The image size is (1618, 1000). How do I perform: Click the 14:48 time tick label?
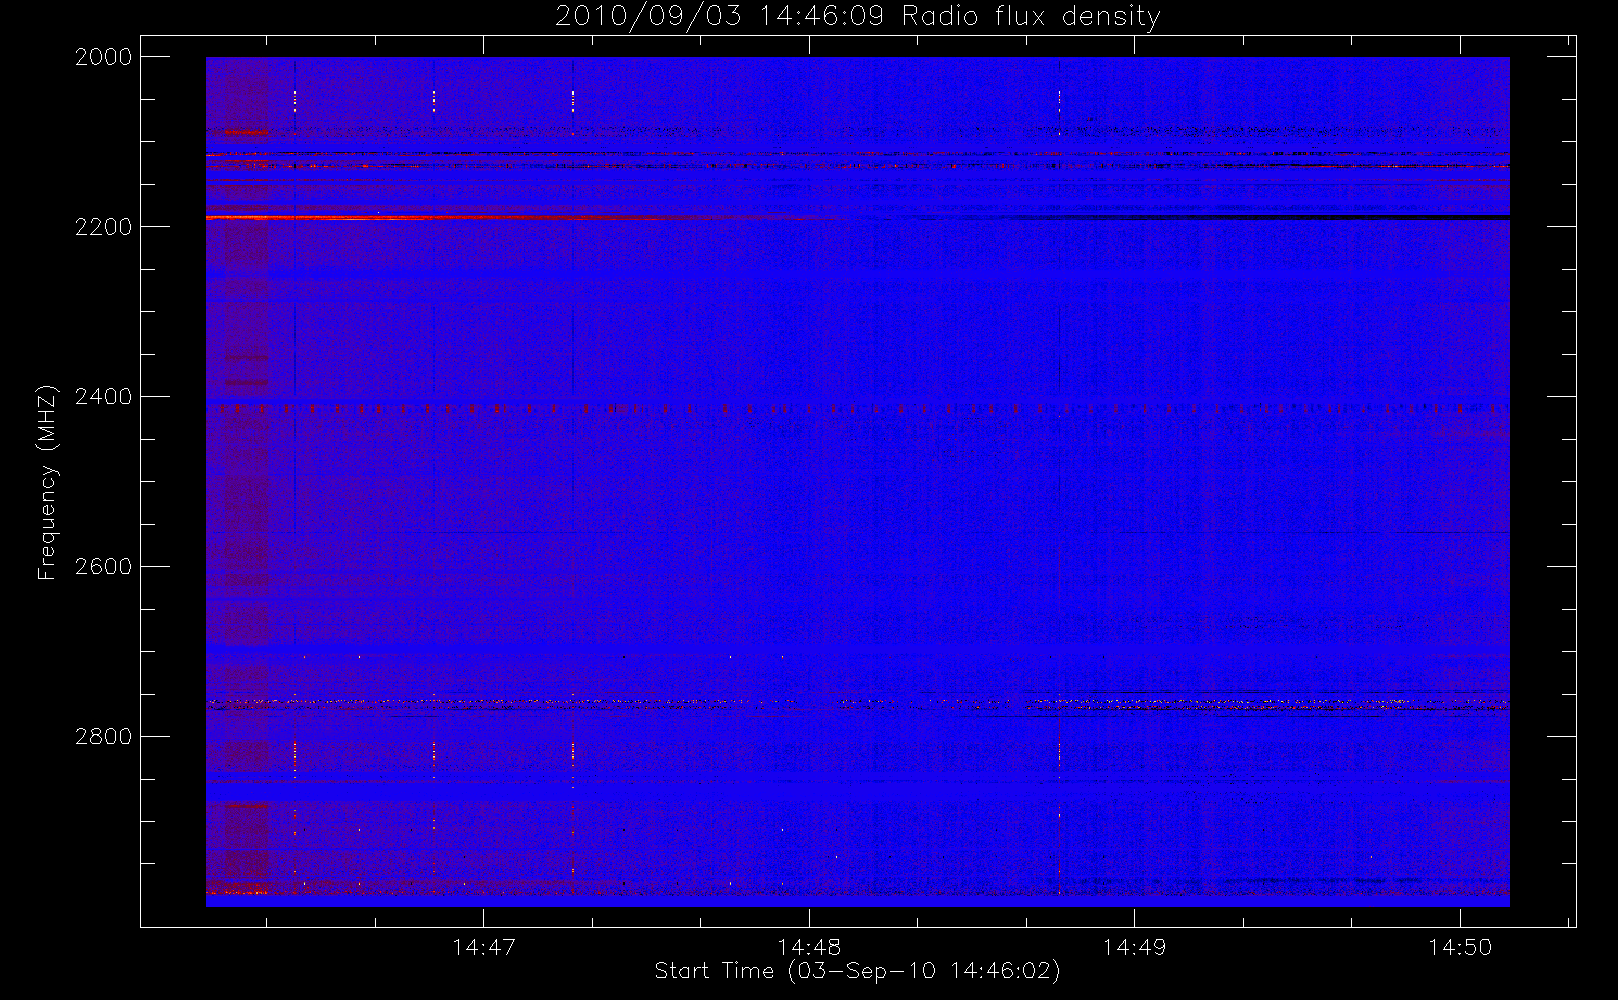[809, 946]
